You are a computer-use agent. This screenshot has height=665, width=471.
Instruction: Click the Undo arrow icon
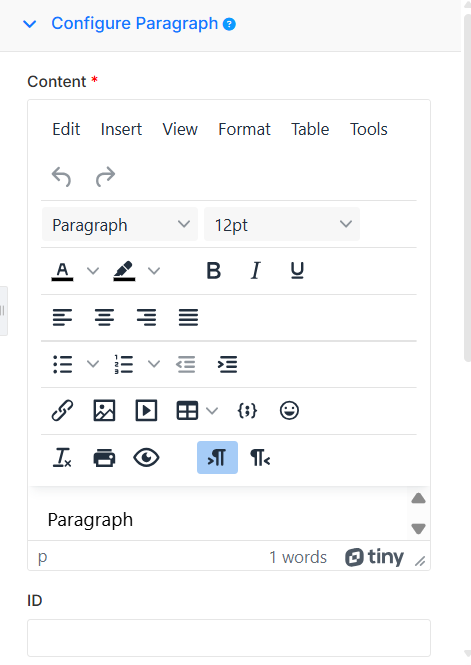[62, 176]
